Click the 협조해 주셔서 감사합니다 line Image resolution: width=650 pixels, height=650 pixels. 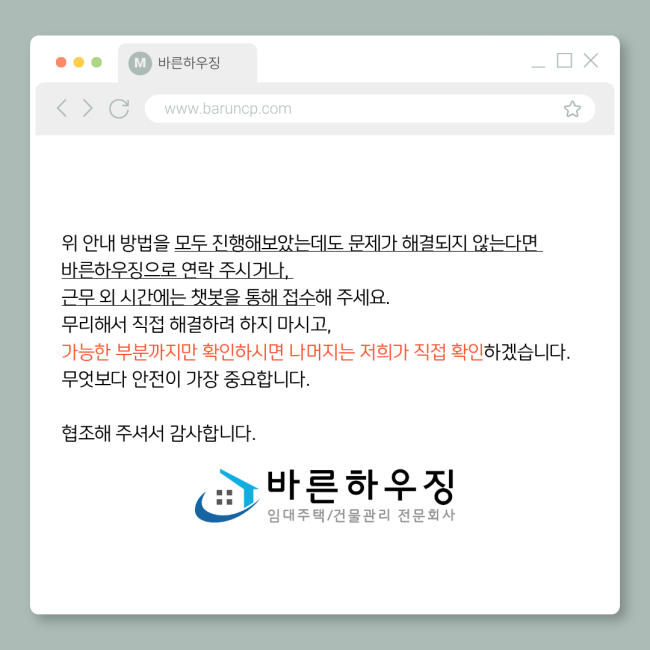[158, 433]
